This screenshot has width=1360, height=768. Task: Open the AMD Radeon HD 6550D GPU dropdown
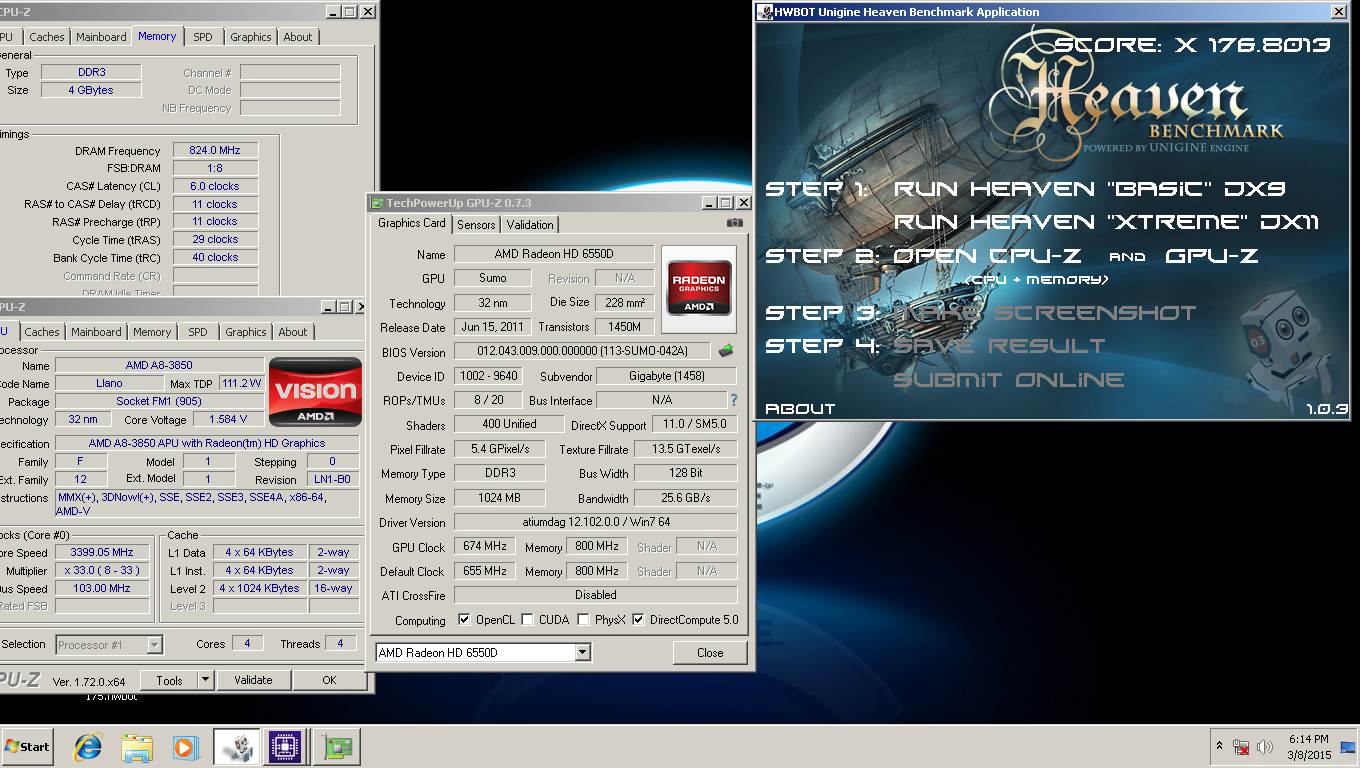click(582, 653)
